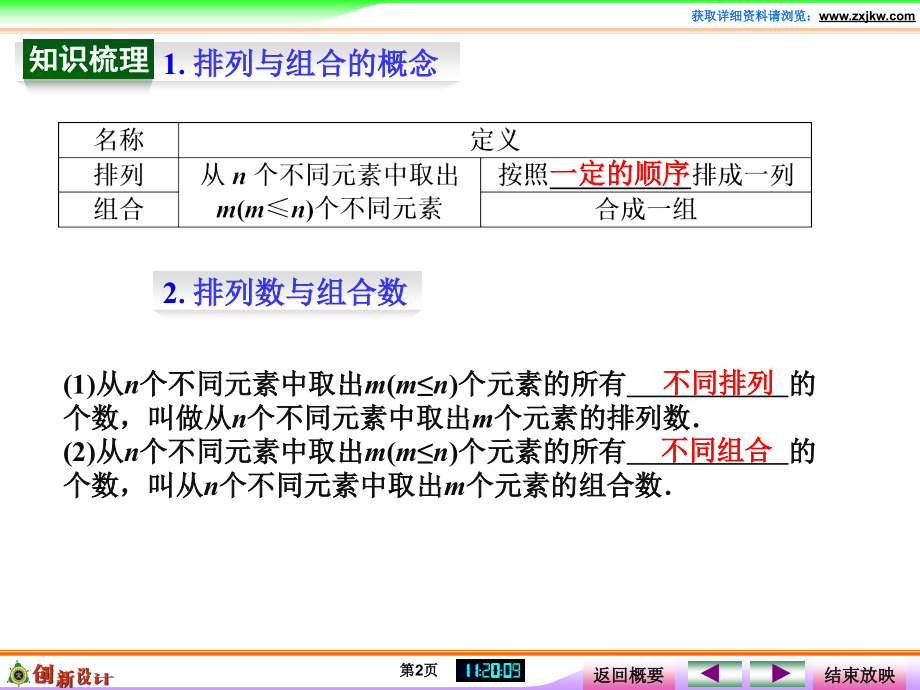Click heading 1. 排列与组合的概念
This screenshot has height=690, width=920.
coord(301,64)
